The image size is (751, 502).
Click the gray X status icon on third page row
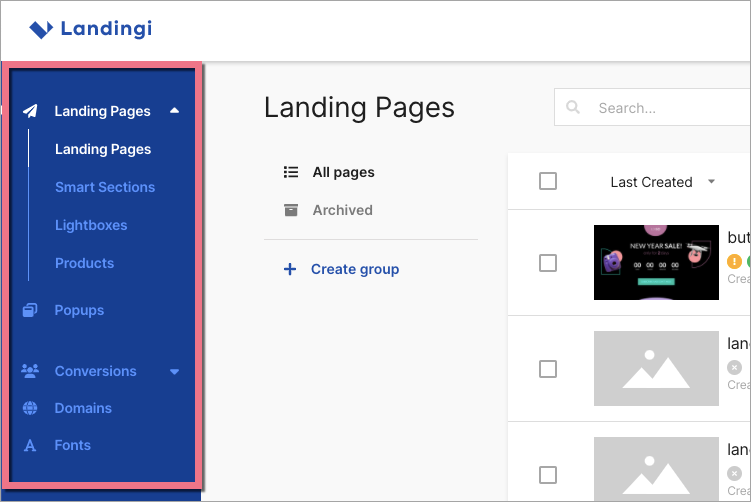pyautogui.click(x=734, y=474)
